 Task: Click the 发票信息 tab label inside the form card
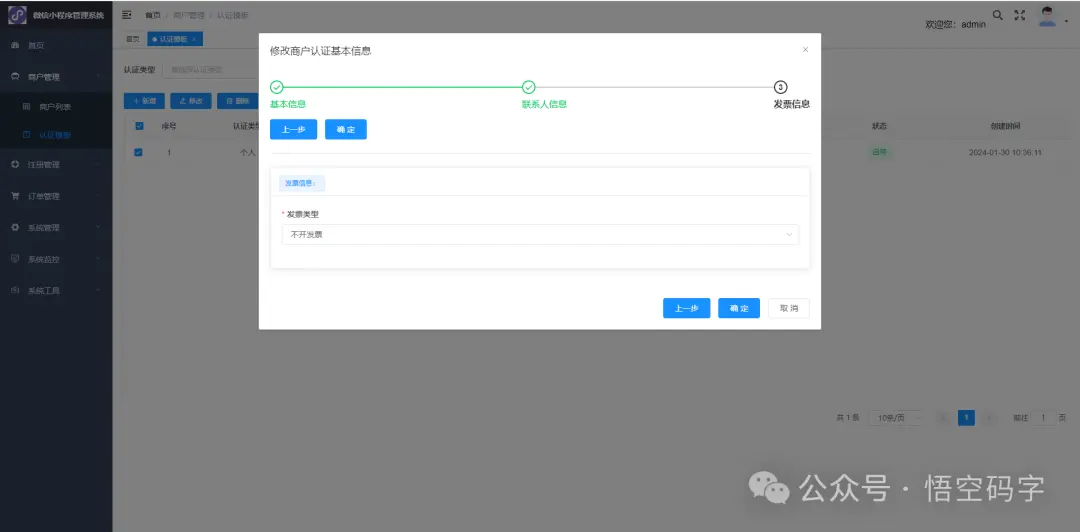pos(301,183)
